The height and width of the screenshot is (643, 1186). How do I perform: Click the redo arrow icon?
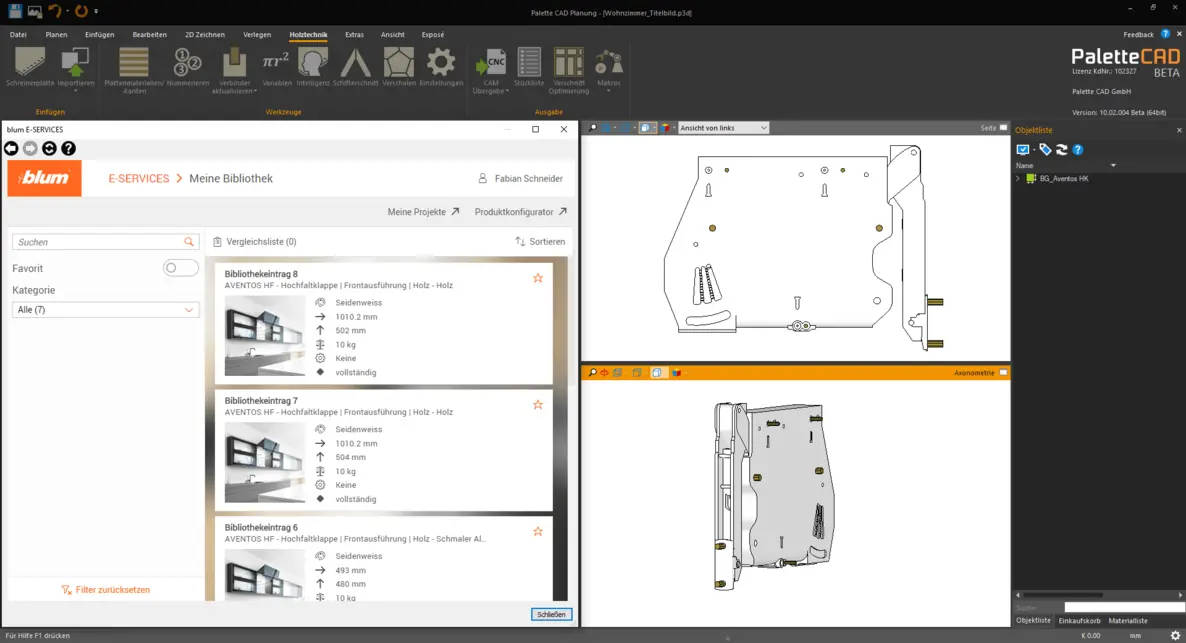[x=81, y=11]
